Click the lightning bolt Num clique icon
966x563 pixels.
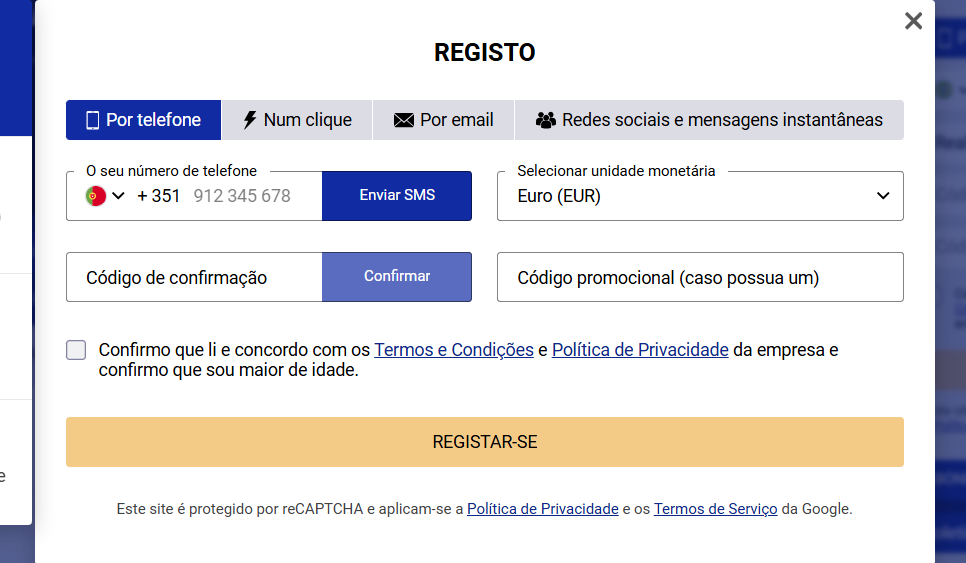[x=250, y=120]
